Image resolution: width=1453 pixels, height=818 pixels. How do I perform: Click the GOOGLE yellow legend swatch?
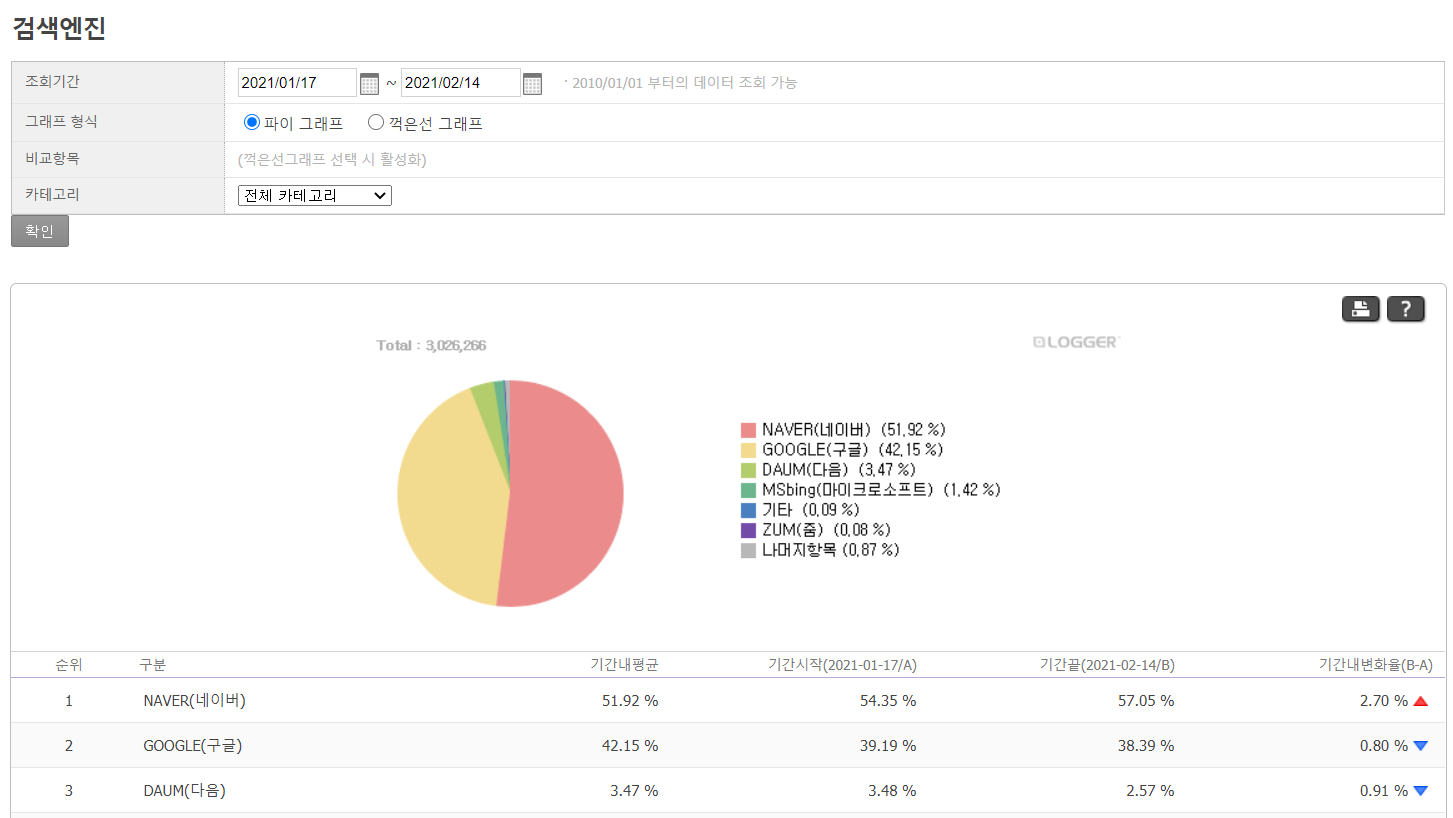[748, 450]
